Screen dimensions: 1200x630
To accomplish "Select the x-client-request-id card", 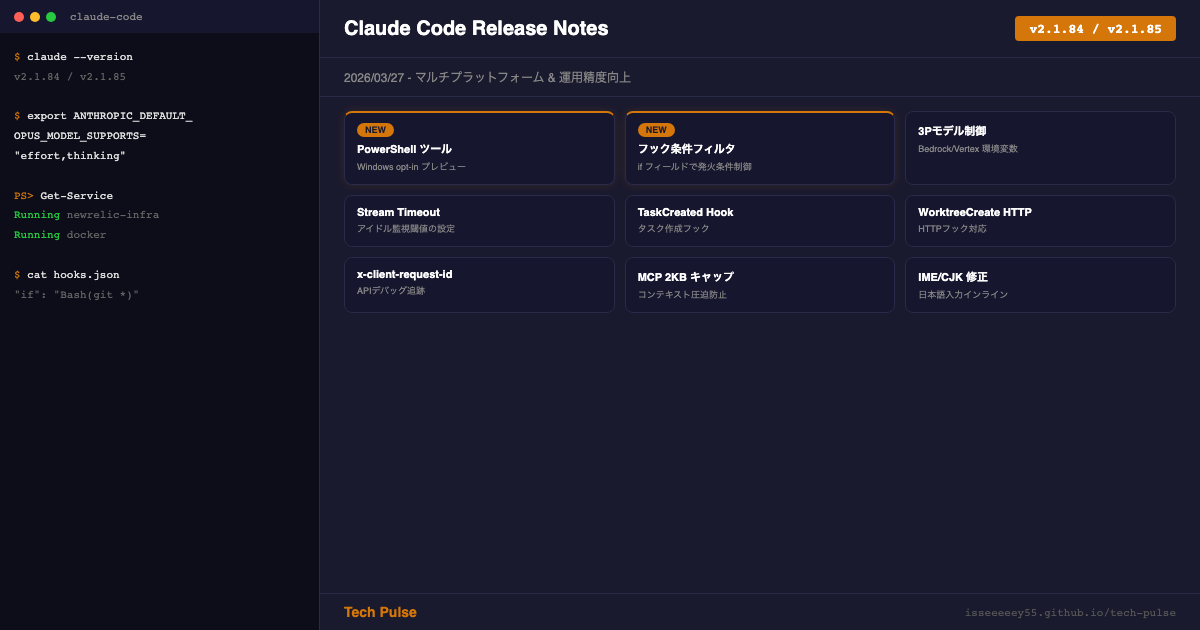I will click(479, 284).
